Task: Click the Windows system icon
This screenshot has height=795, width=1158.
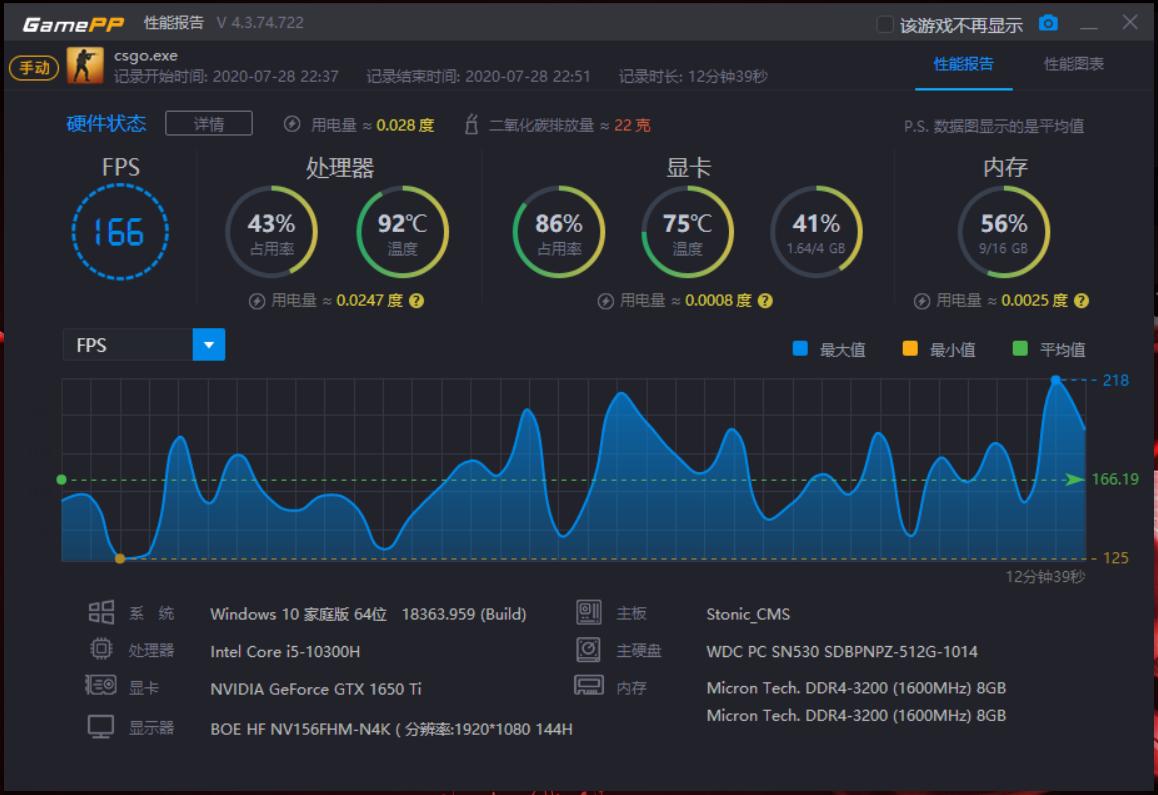Action: coord(101,613)
